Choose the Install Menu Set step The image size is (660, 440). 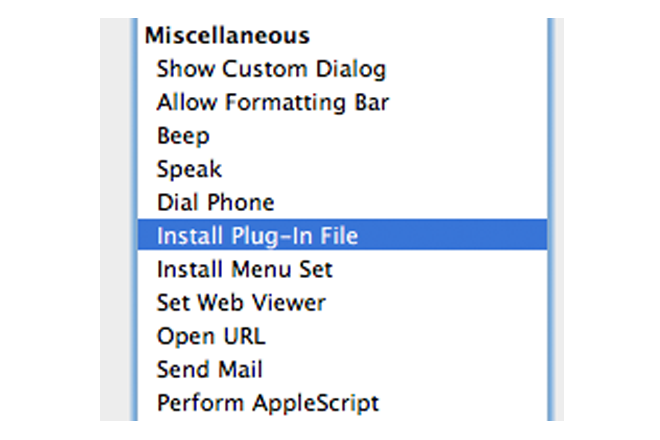pos(244,269)
